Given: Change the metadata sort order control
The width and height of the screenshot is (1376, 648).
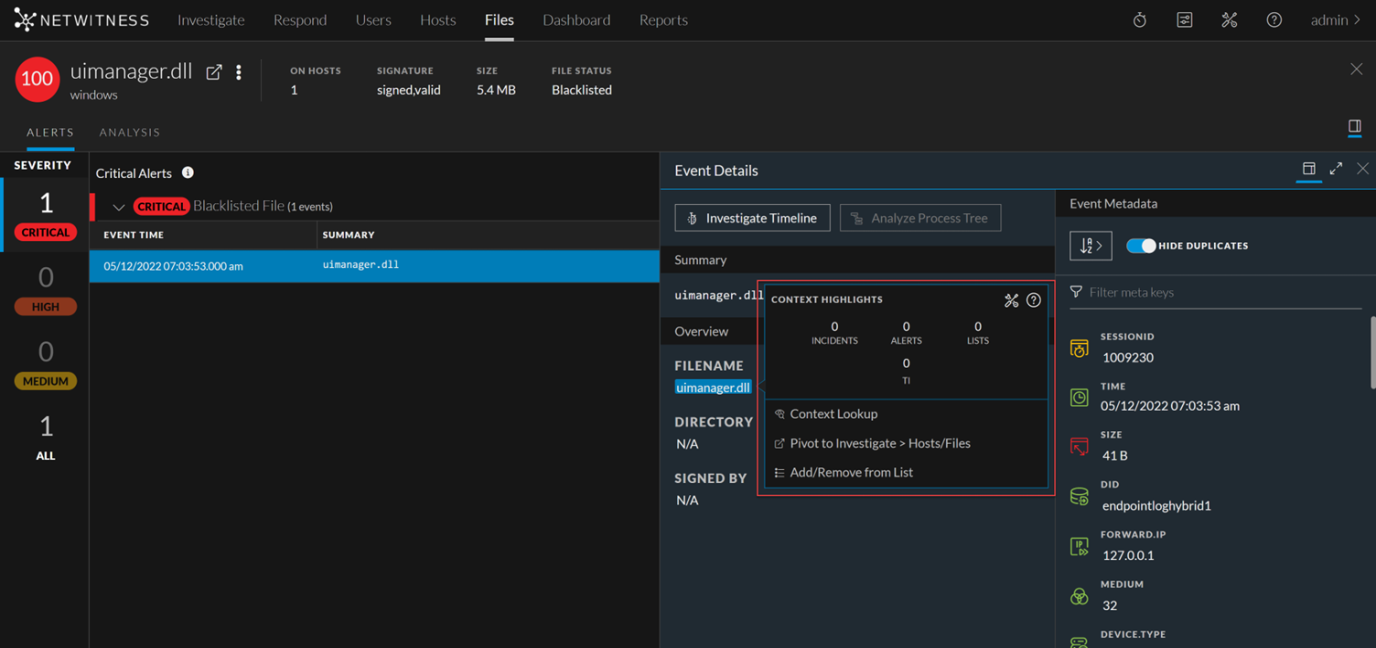Looking at the screenshot, I should pyautogui.click(x=1090, y=246).
